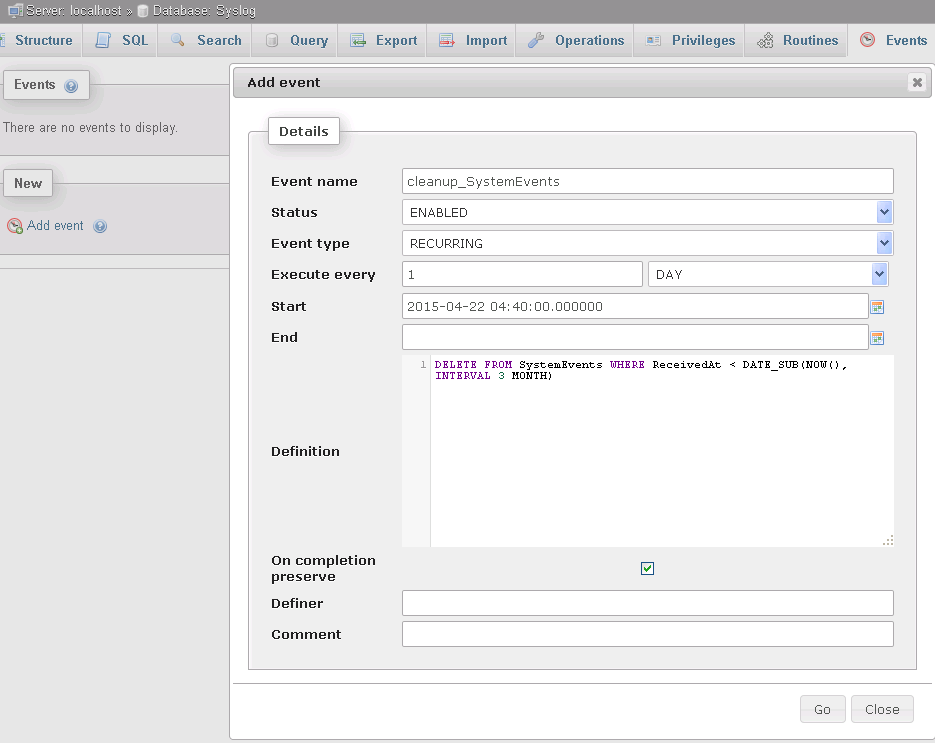The image size is (935, 743).
Task: Switch to the Structure tab
Action: pos(39,41)
